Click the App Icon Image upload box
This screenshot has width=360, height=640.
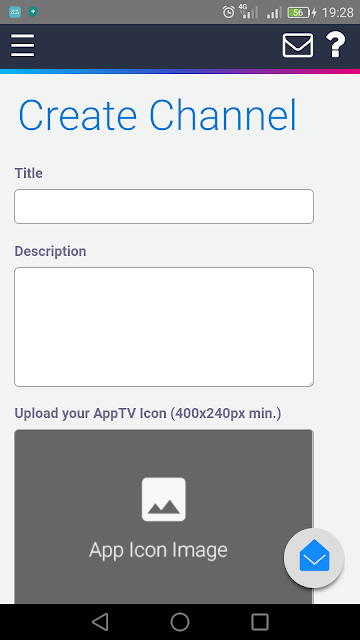pos(164,516)
